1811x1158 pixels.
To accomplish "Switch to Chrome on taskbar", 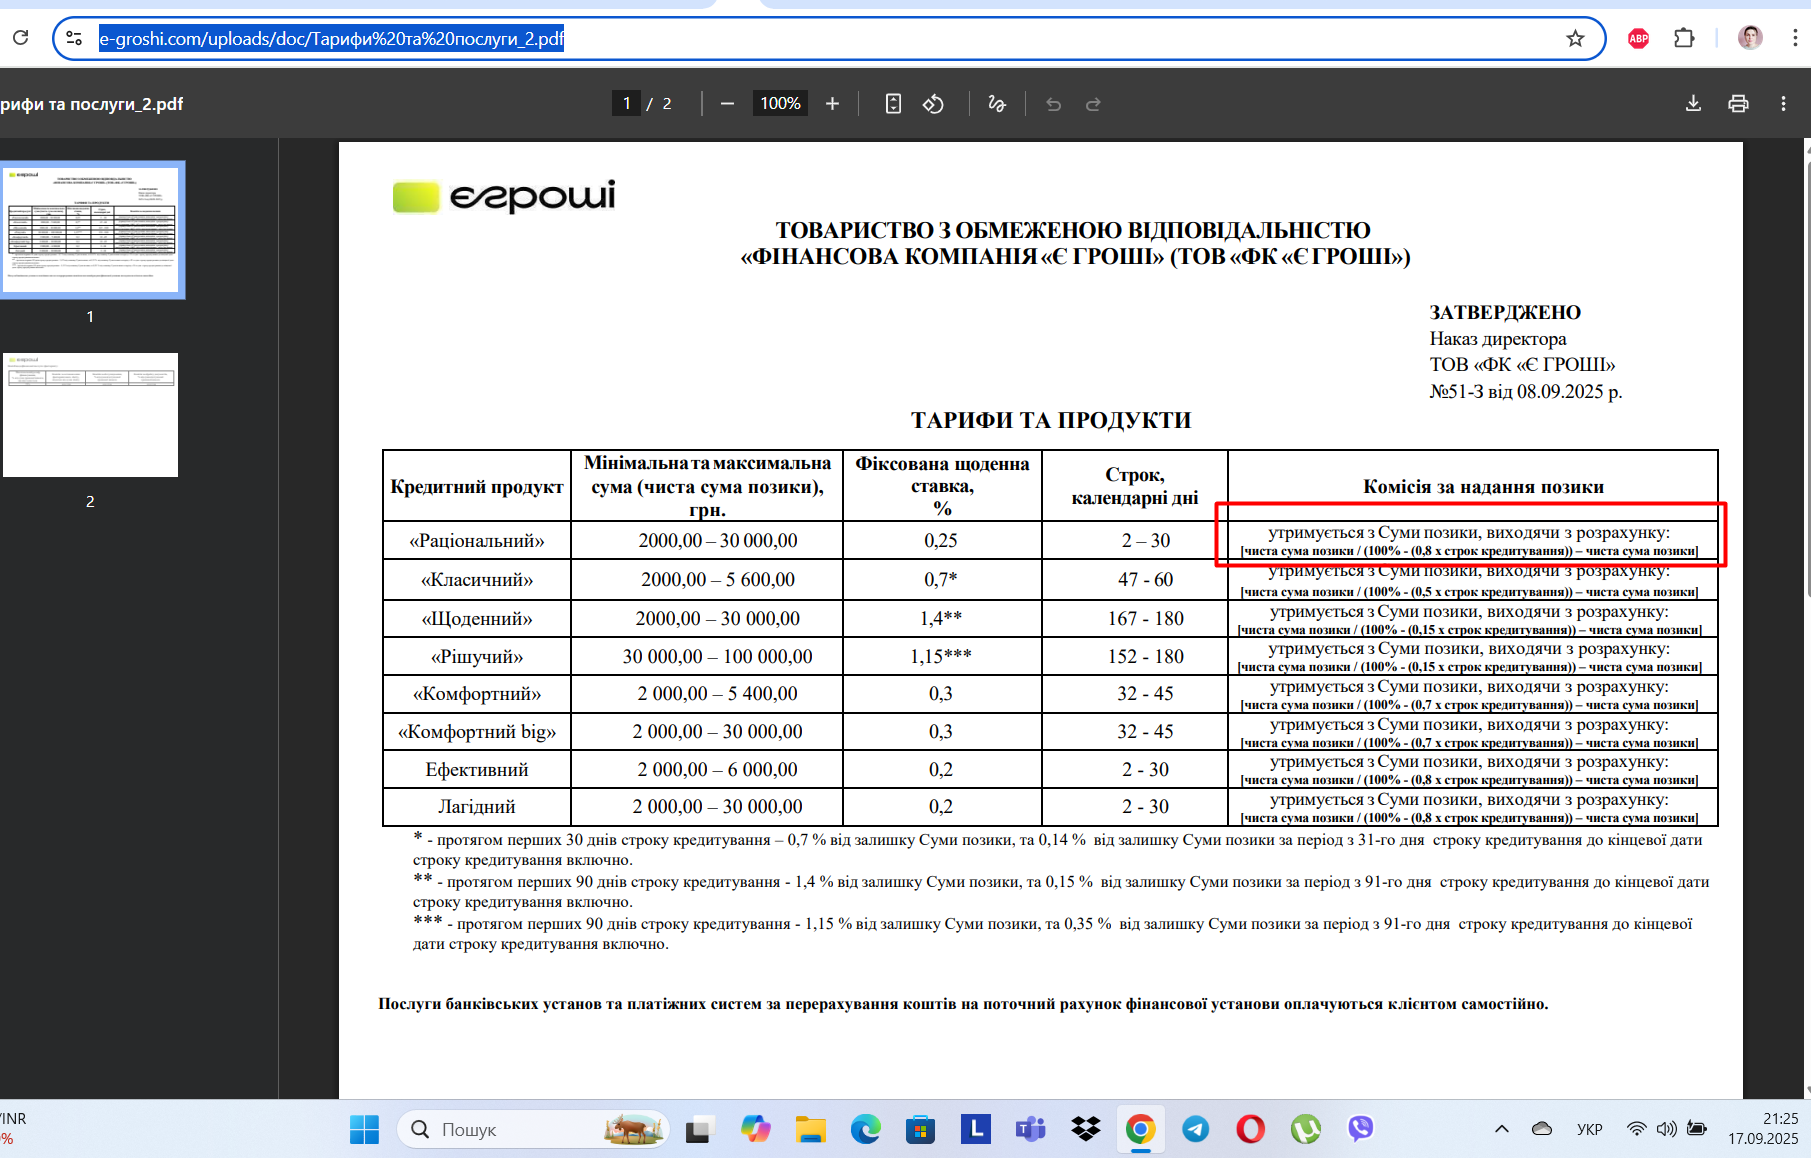I will [1140, 1129].
